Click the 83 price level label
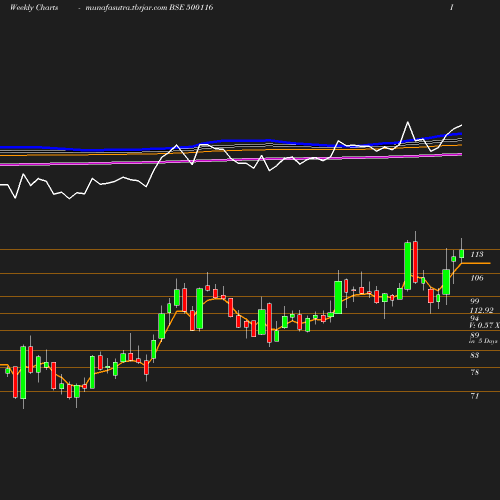 pos(475,355)
